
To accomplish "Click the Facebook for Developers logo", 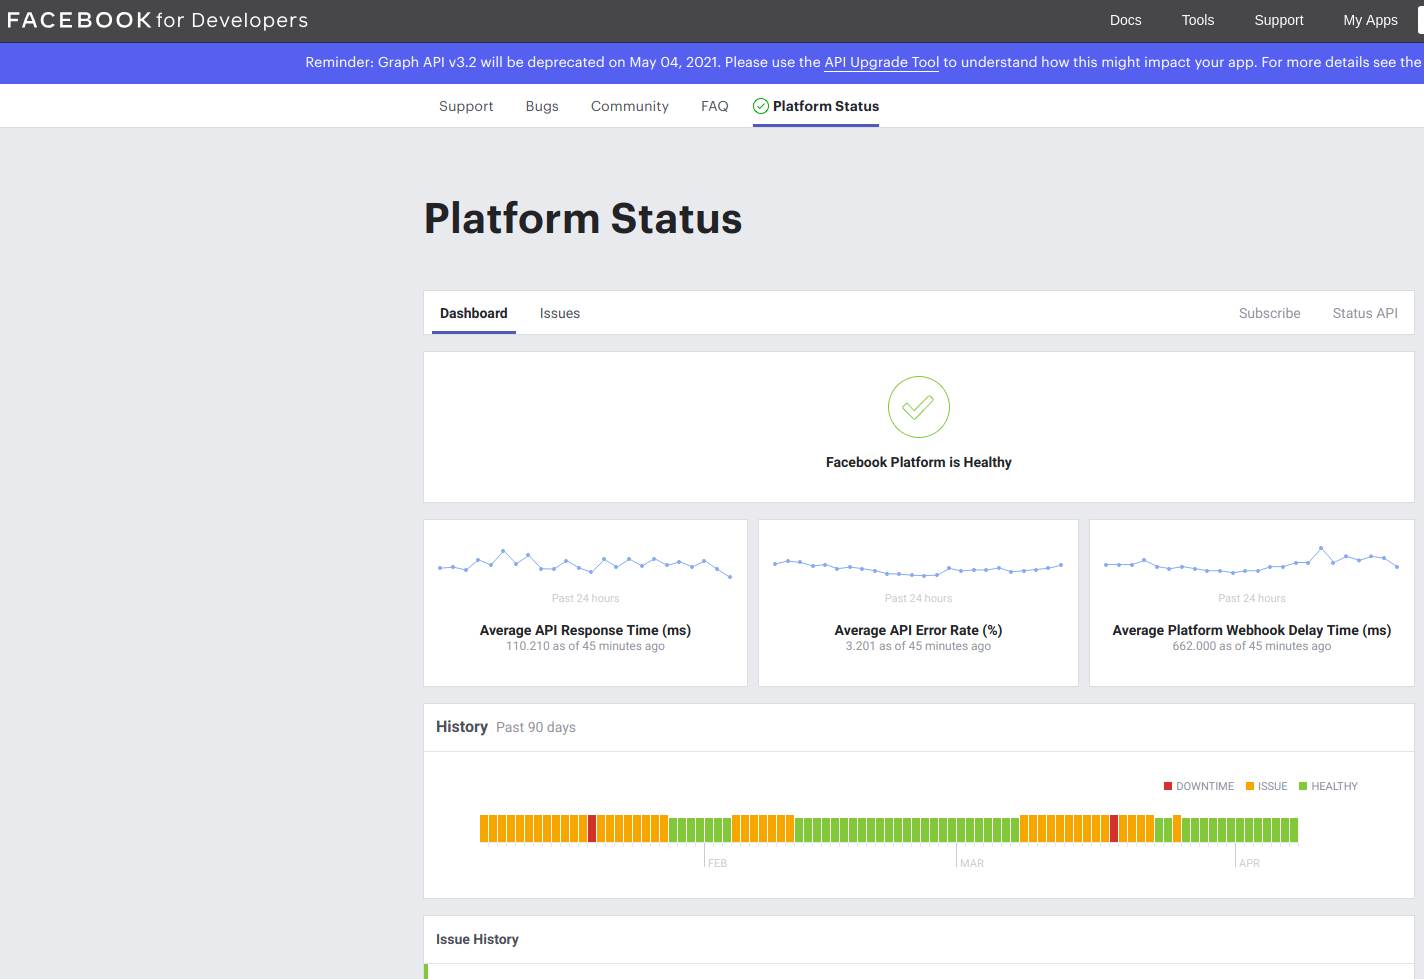I will point(157,20).
